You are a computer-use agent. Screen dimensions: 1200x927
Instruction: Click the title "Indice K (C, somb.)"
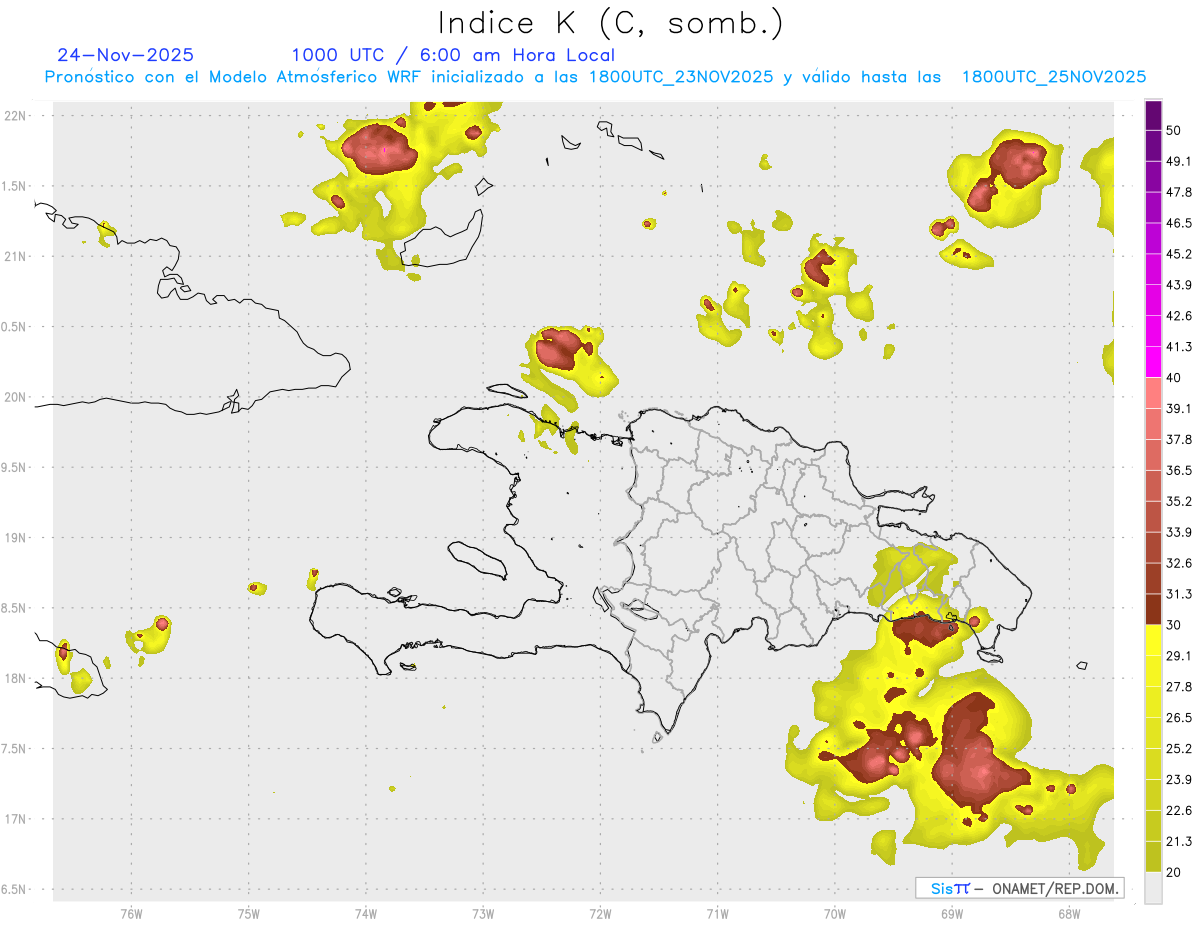(x=610, y=23)
